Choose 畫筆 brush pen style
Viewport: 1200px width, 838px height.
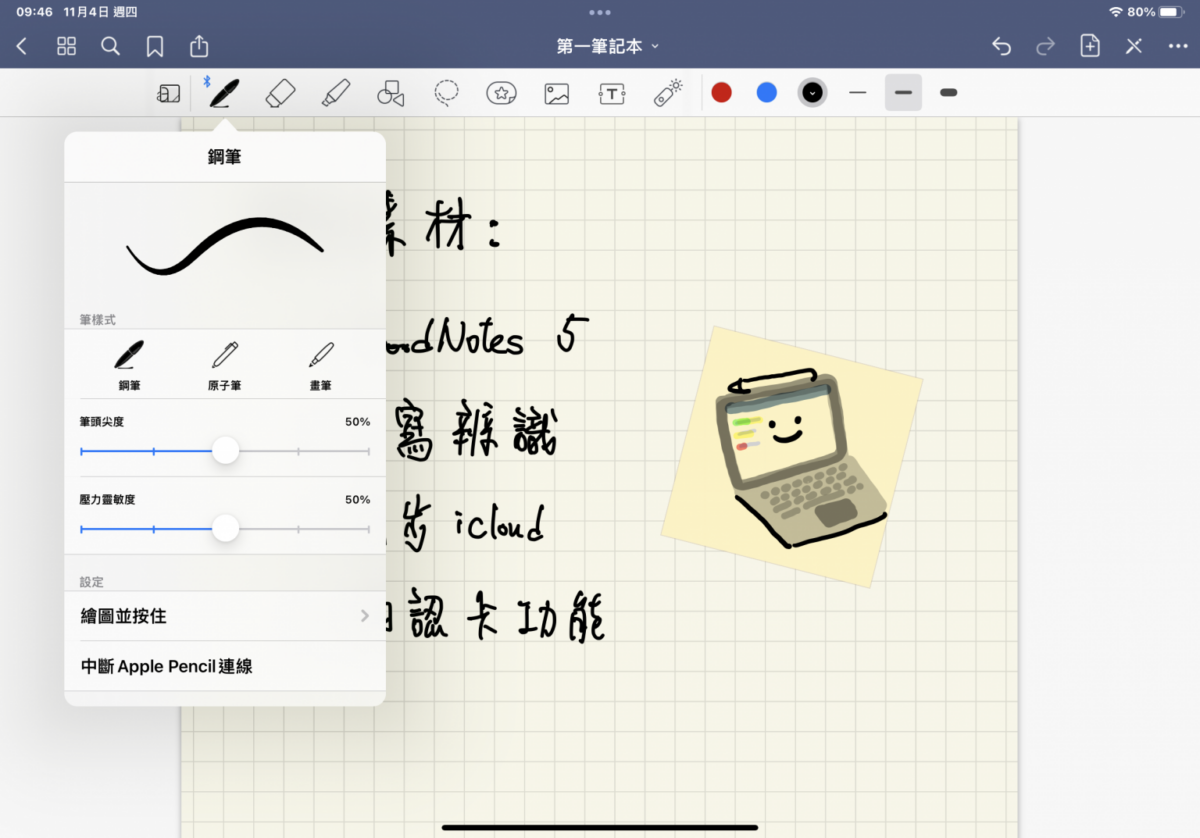point(321,365)
